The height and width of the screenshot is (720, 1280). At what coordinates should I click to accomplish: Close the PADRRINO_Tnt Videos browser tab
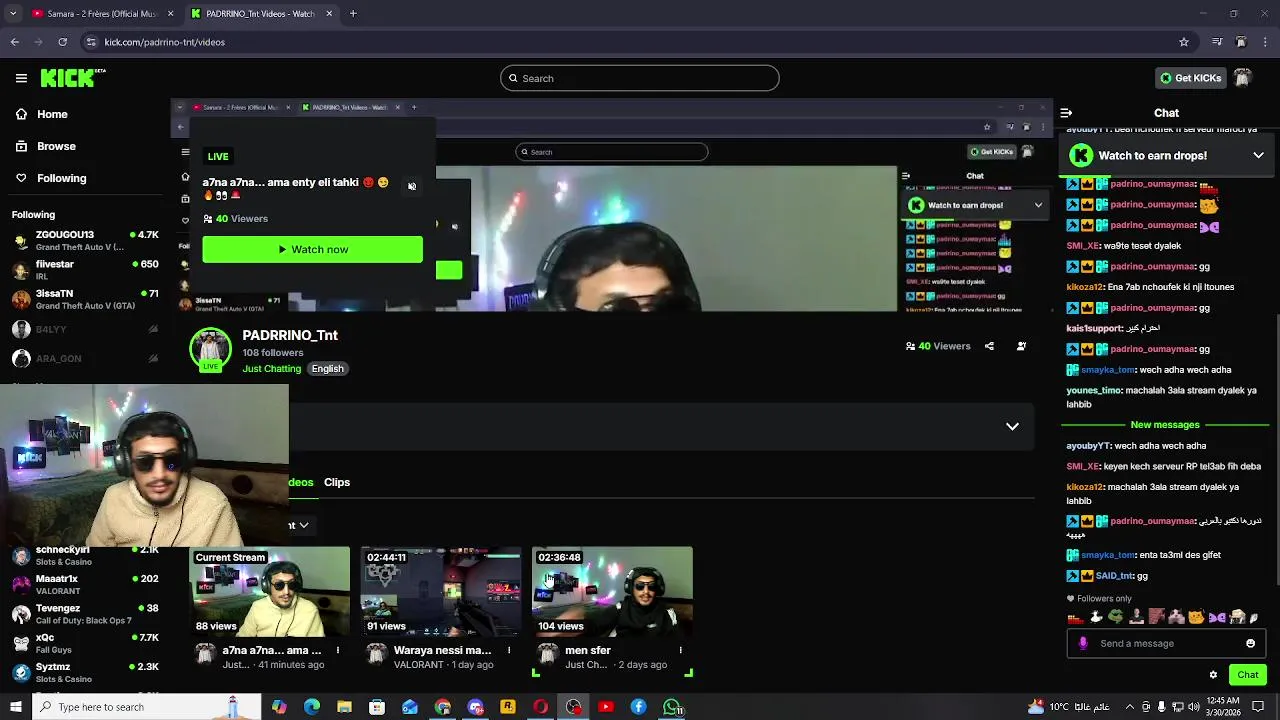[x=329, y=14]
